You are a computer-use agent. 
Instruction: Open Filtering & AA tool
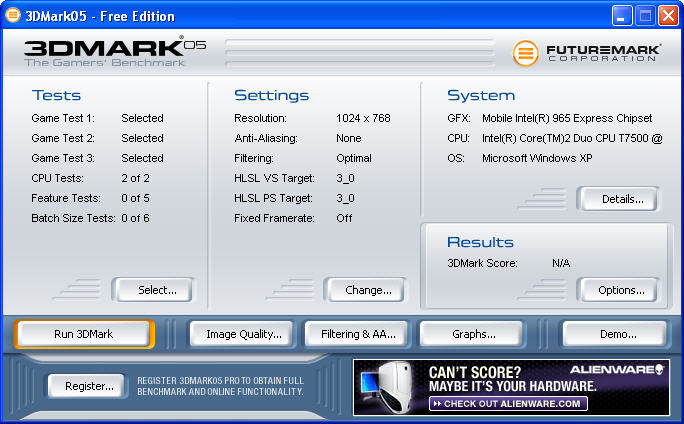(356, 334)
